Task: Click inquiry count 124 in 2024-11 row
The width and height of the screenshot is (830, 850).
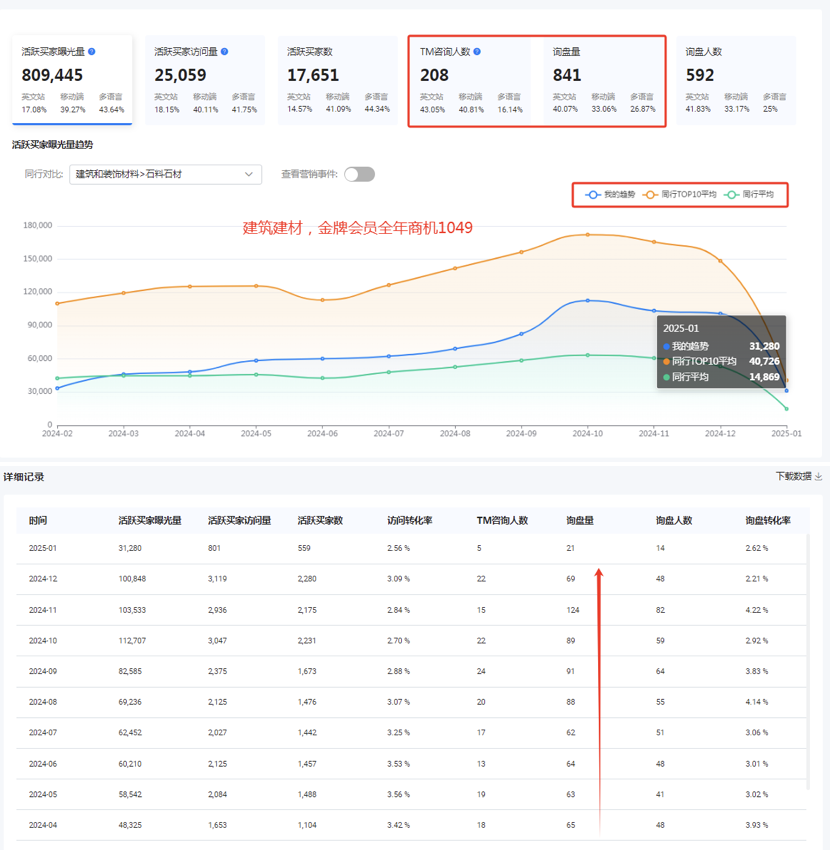Action: [x=573, y=610]
